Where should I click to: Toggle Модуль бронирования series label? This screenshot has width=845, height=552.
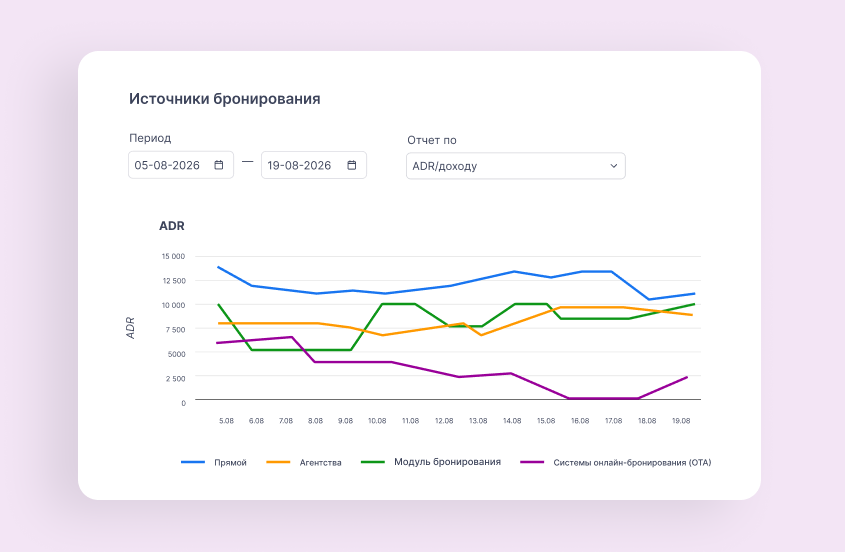point(447,462)
